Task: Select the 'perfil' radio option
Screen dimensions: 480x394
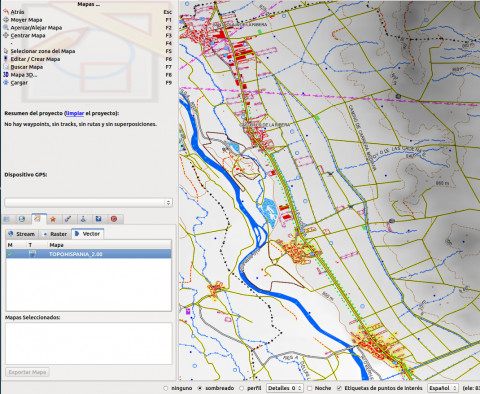Action: (241, 388)
